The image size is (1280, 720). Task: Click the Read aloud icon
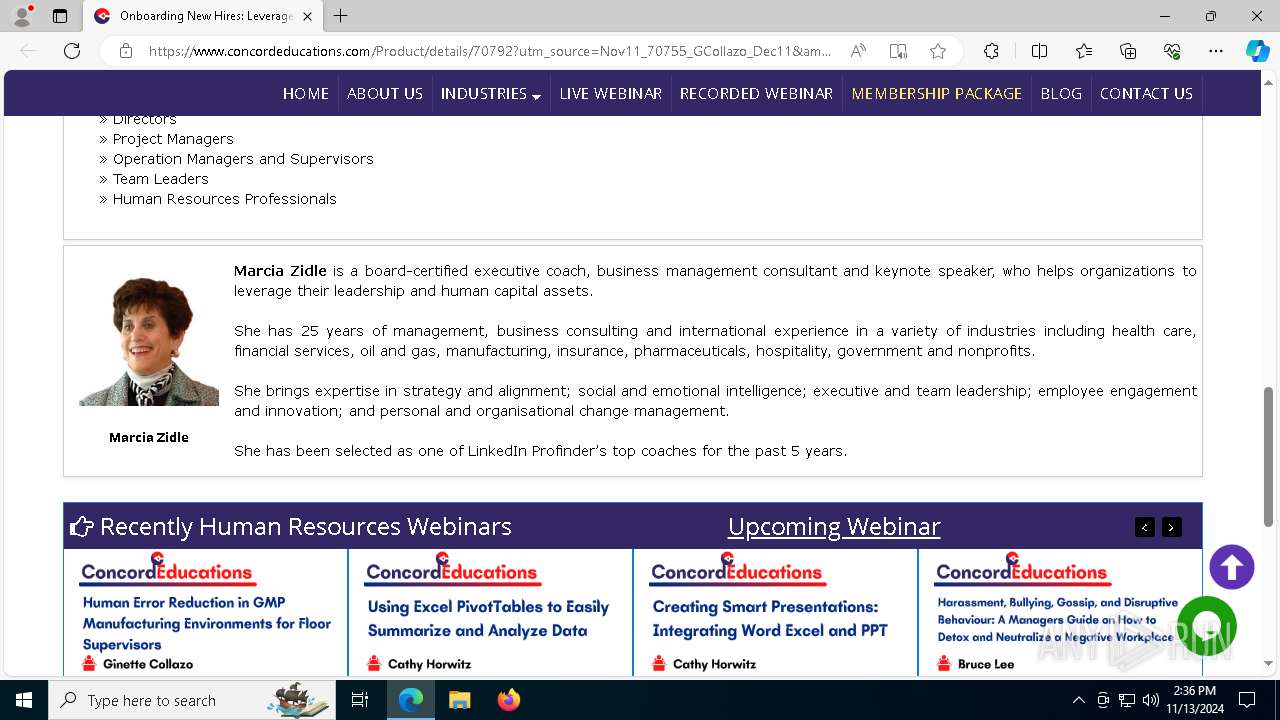coord(858,51)
